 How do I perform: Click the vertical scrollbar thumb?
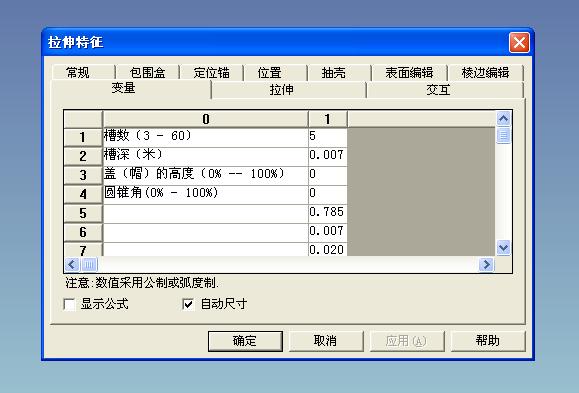[x=504, y=135]
